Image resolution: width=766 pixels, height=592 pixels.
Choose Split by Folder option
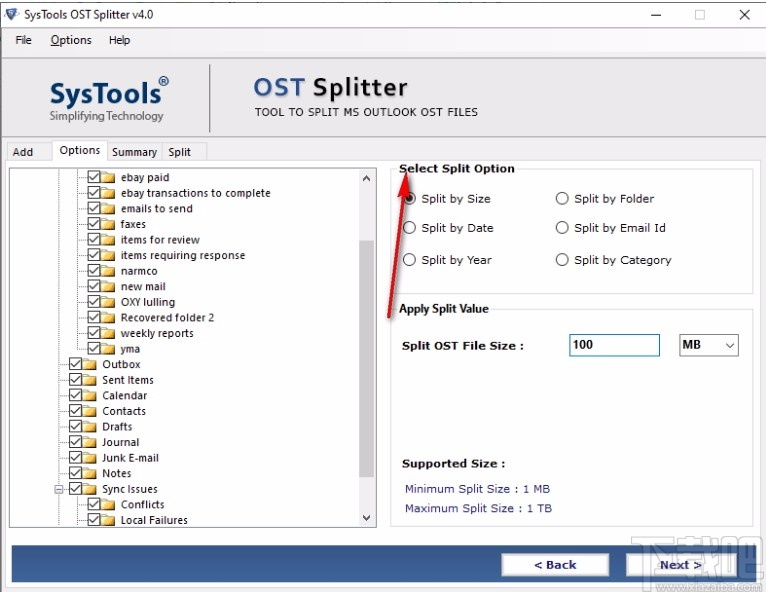click(562, 198)
